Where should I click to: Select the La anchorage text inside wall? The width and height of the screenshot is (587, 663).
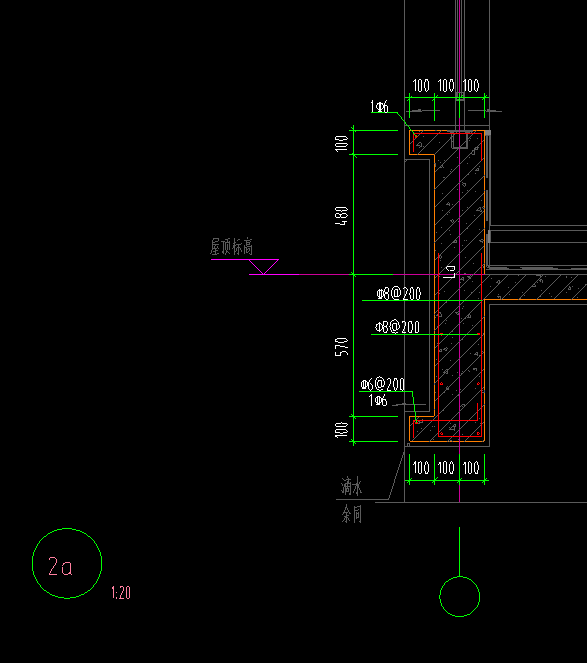pyautogui.click(x=451, y=271)
